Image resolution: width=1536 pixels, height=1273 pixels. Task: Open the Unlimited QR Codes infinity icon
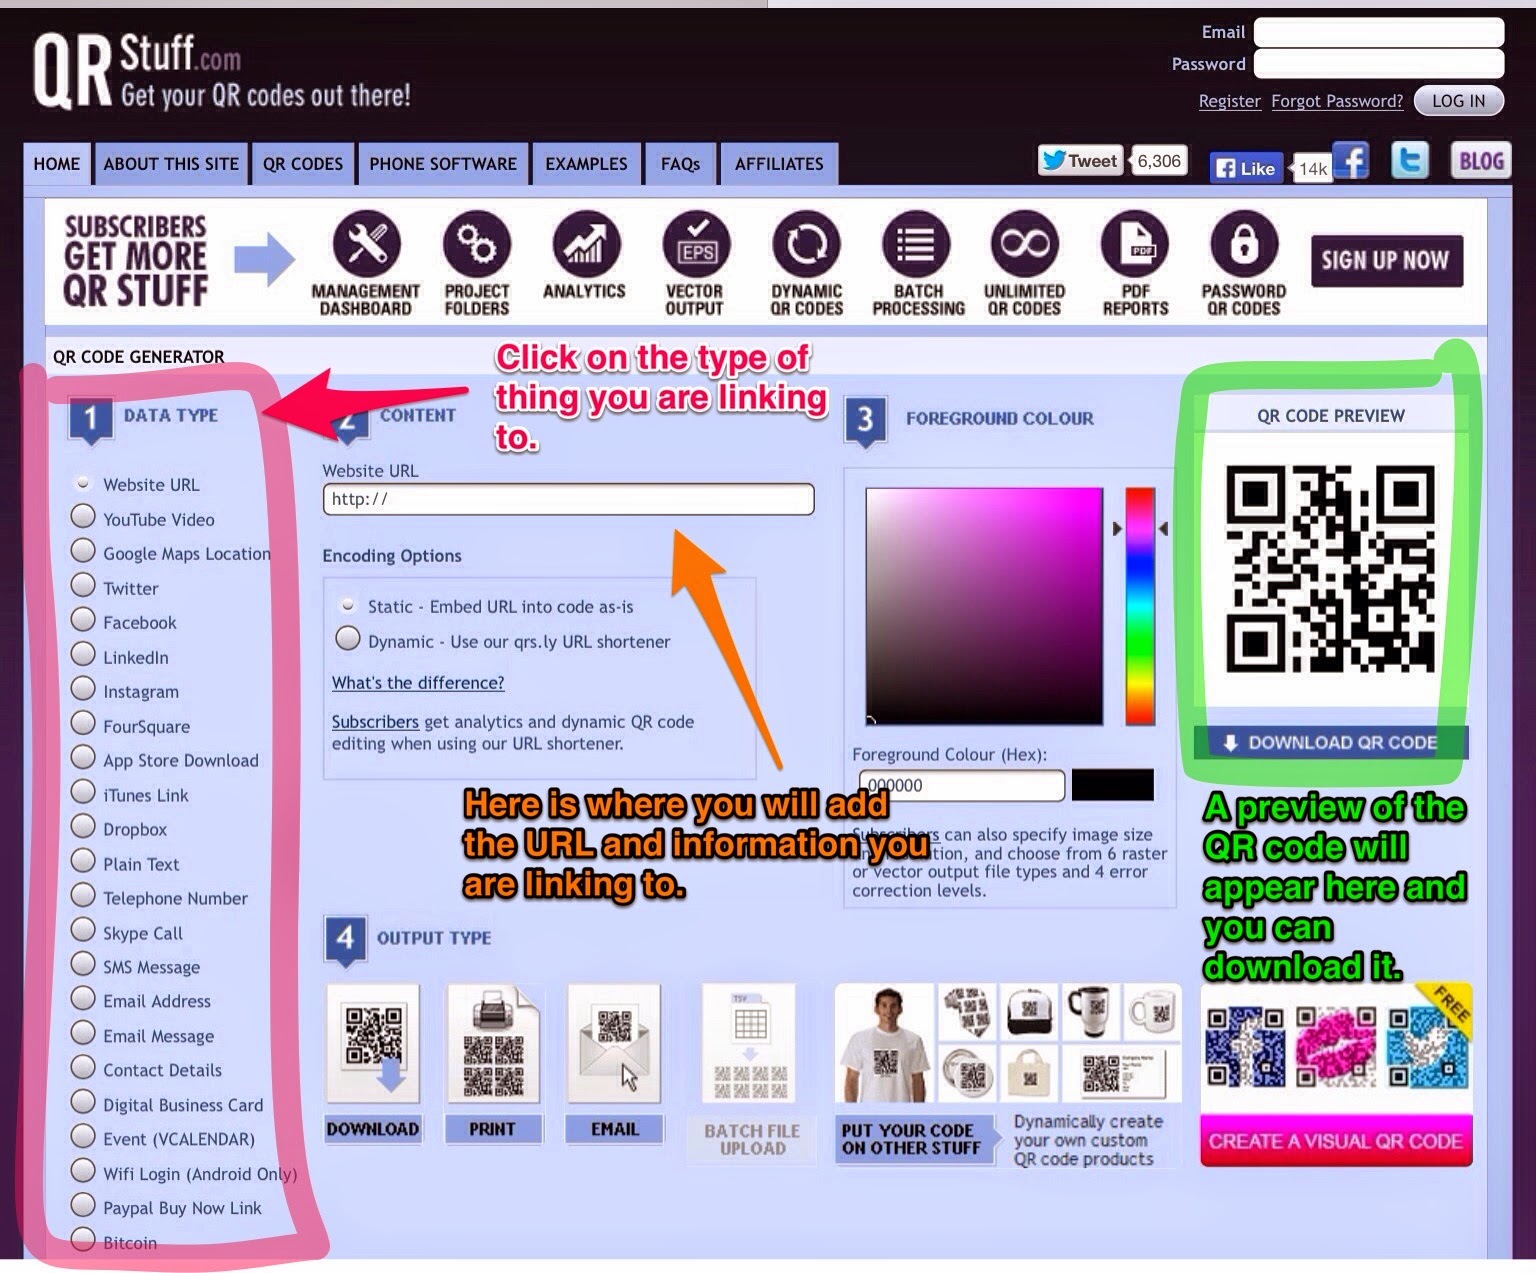tap(1025, 243)
